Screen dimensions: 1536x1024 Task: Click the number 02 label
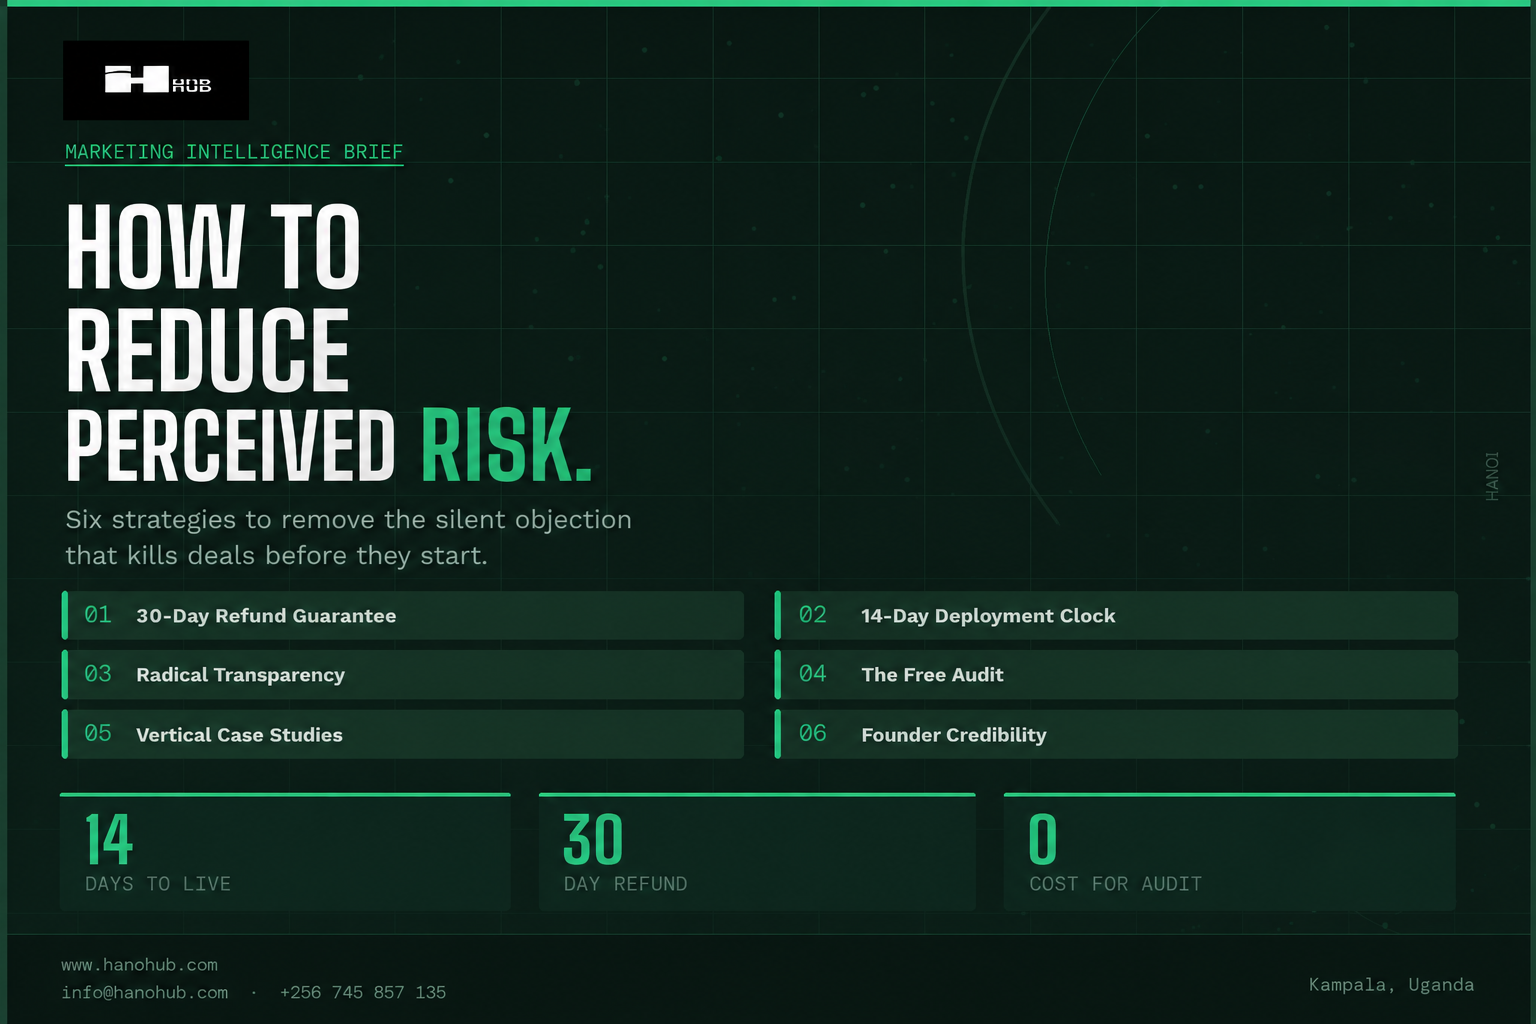(813, 615)
